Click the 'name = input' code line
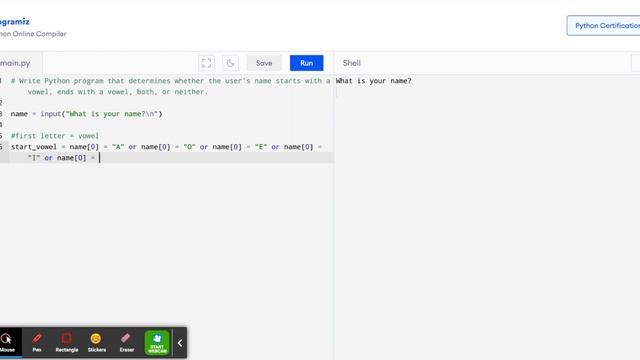Viewport: 640px width, 360px height. (x=87, y=114)
